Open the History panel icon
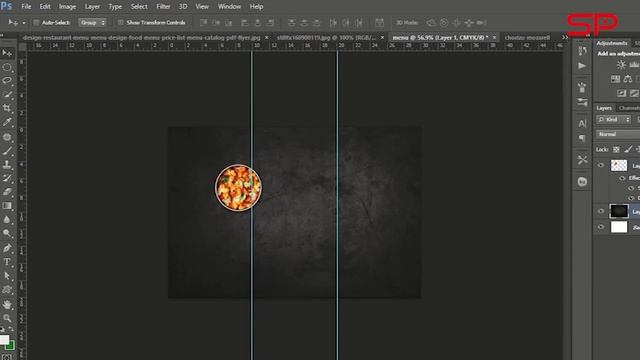This screenshot has width=640, height=360. (x=582, y=51)
